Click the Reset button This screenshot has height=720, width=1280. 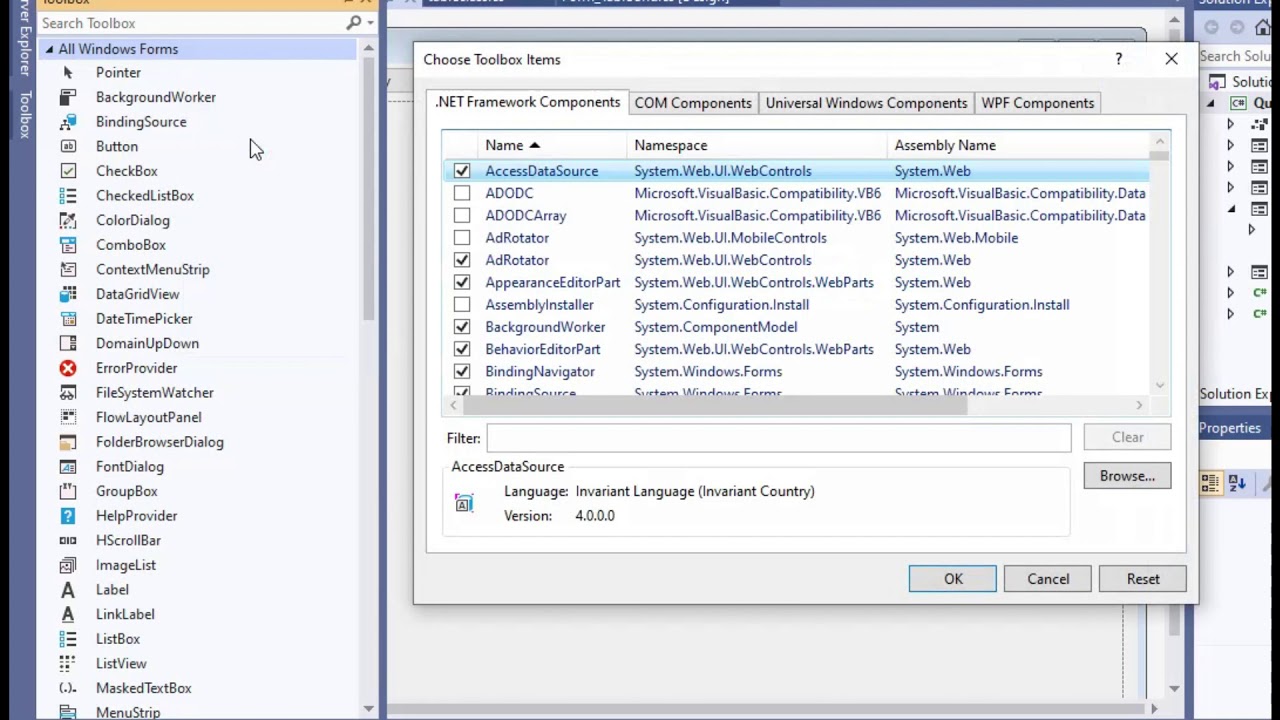pos(1143,579)
